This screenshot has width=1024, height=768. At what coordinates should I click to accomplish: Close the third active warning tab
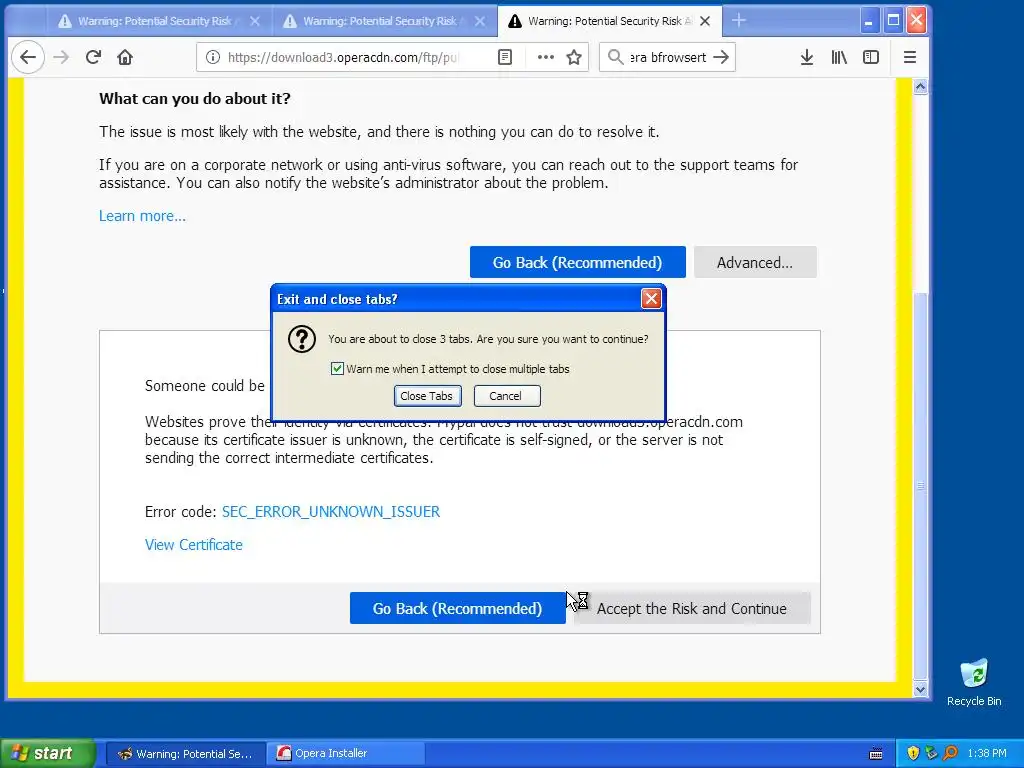(705, 21)
